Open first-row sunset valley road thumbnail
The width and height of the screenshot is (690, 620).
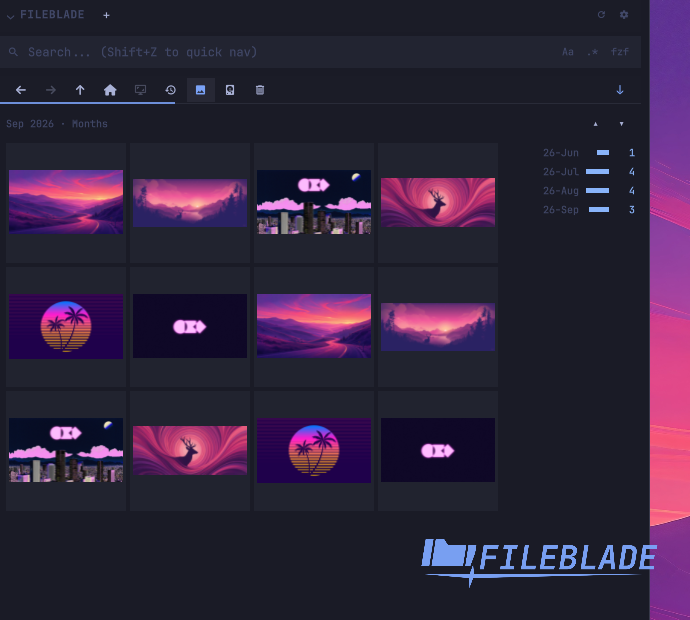pos(66,202)
